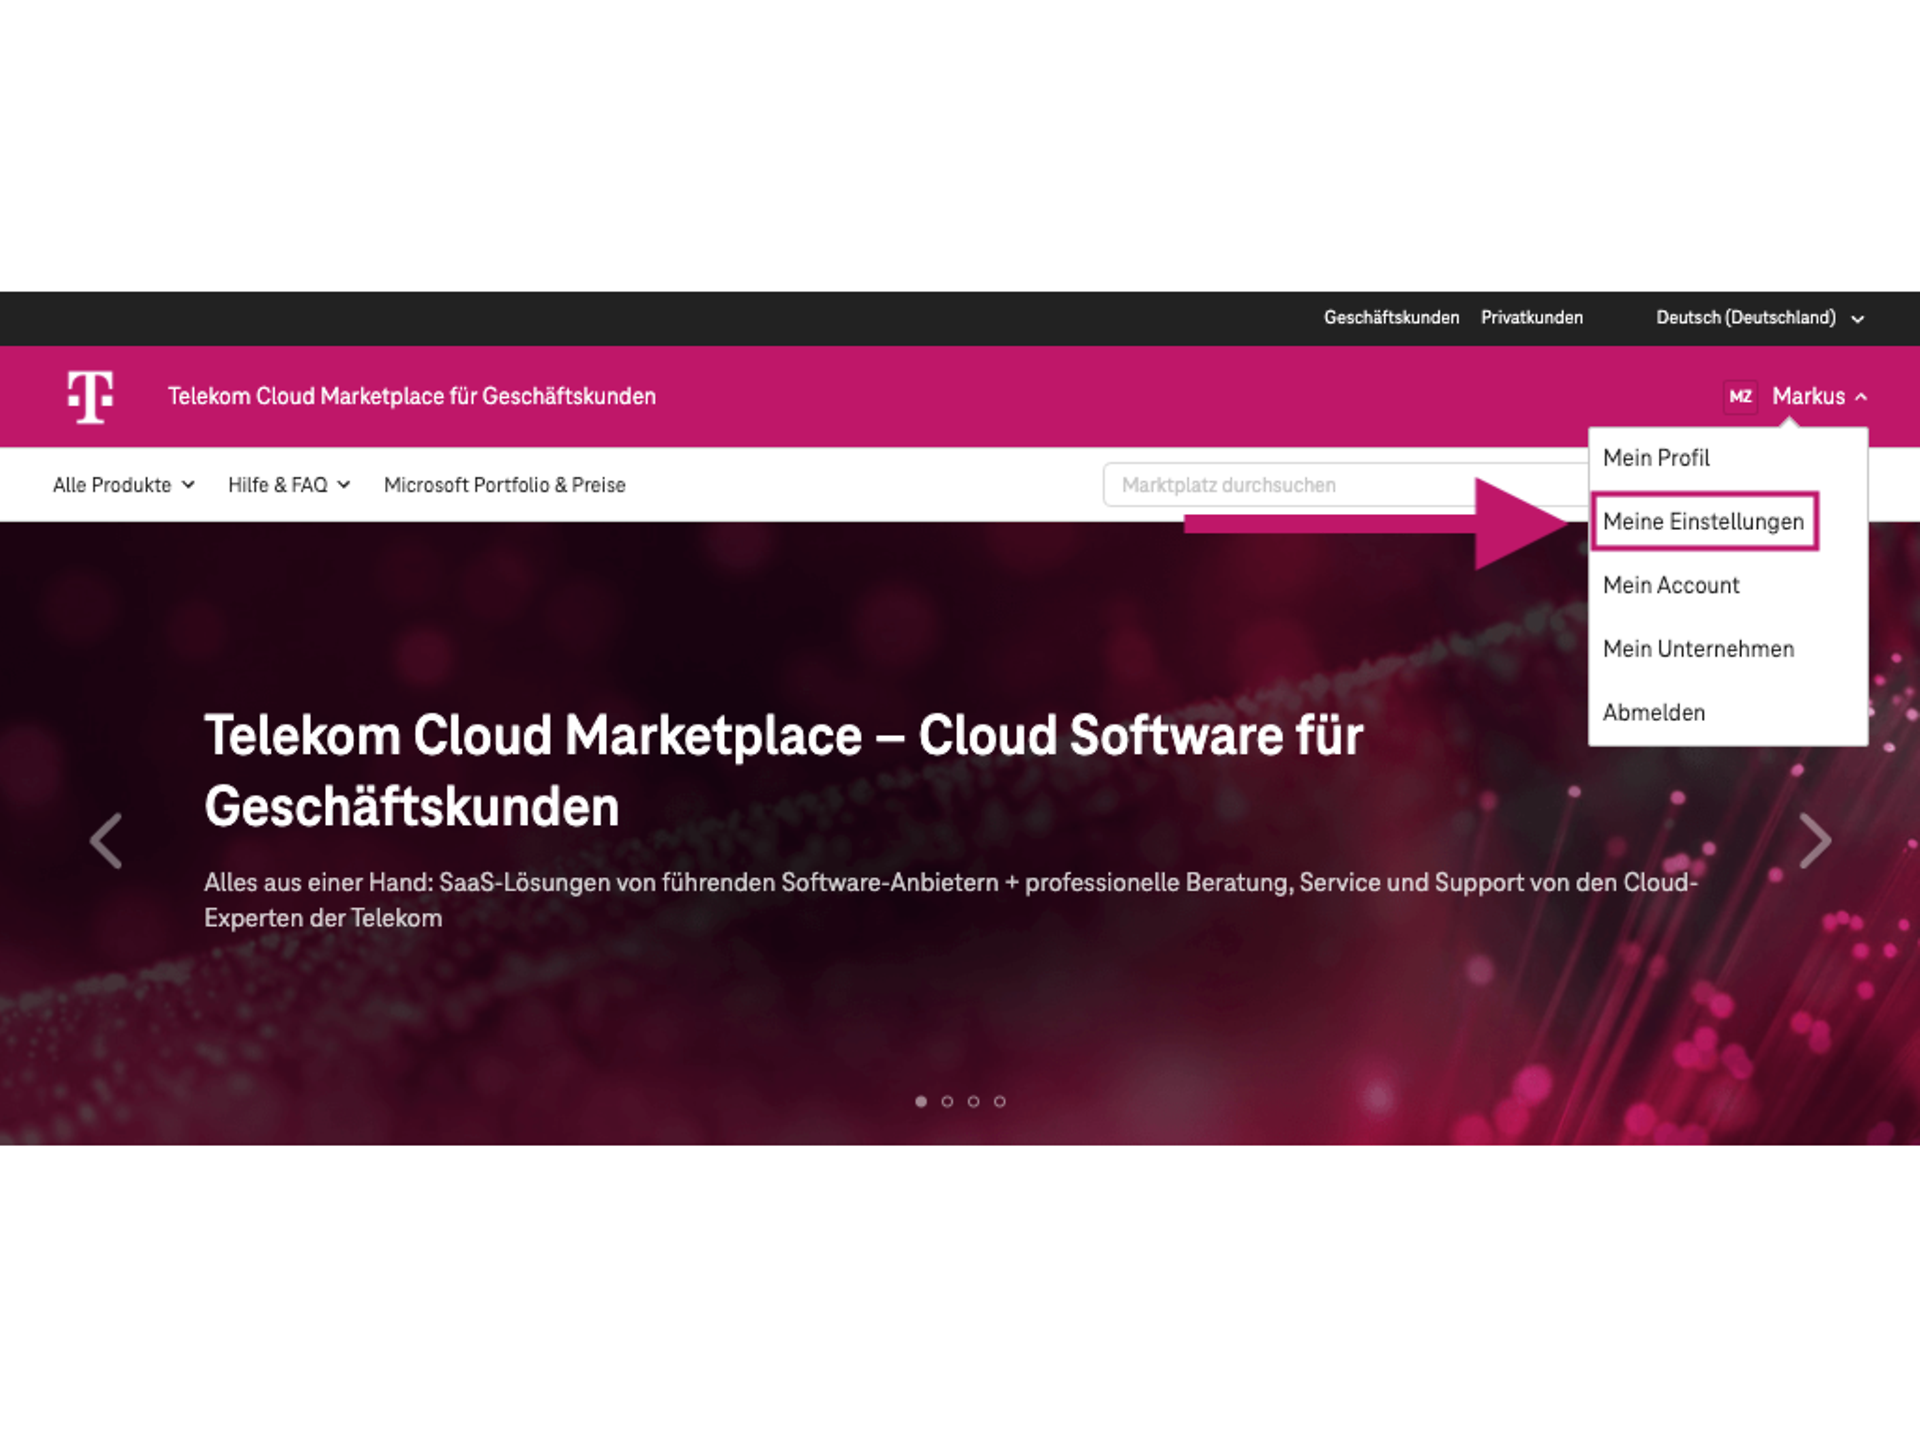Open Meine Einstellungen
The width and height of the screenshot is (1920, 1440).
pos(1704,521)
